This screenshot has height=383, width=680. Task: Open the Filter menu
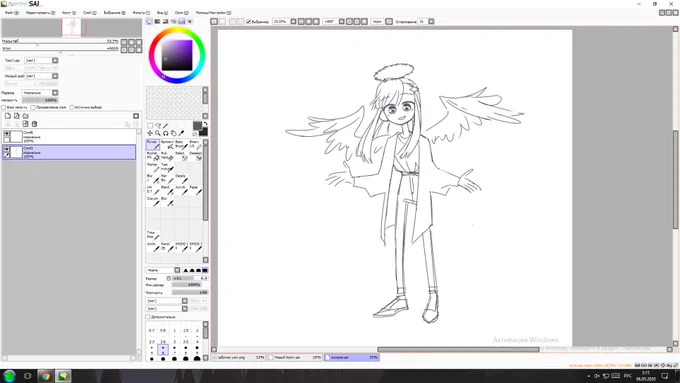click(x=141, y=13)
